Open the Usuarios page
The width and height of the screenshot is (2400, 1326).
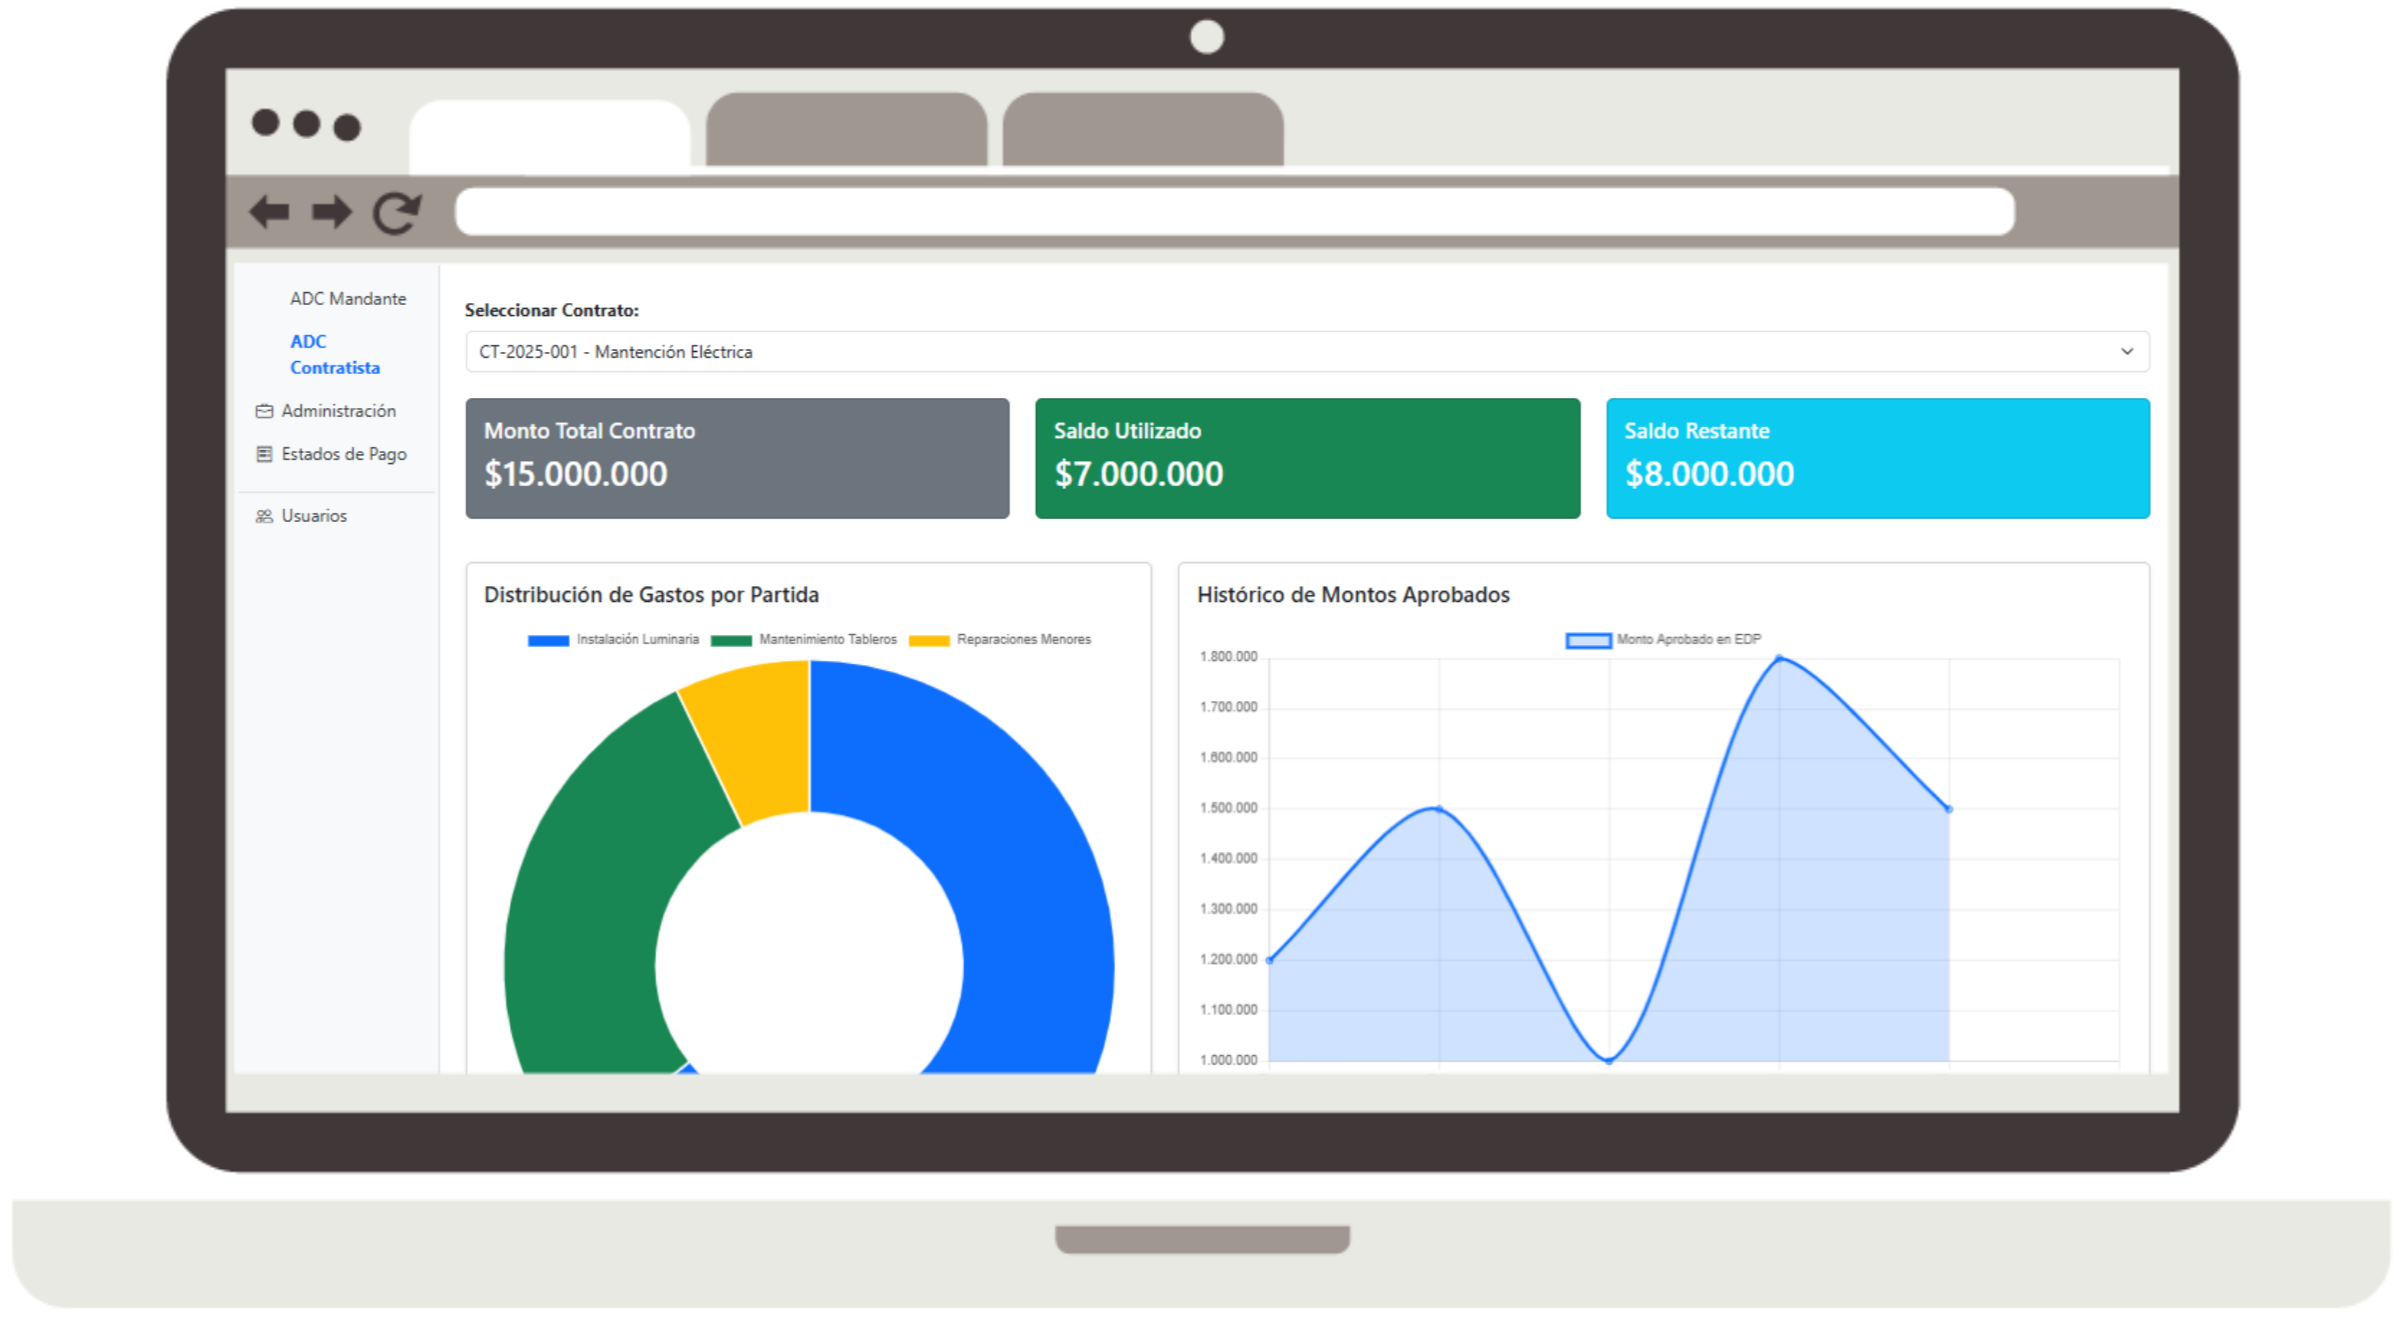click(314, 516)
